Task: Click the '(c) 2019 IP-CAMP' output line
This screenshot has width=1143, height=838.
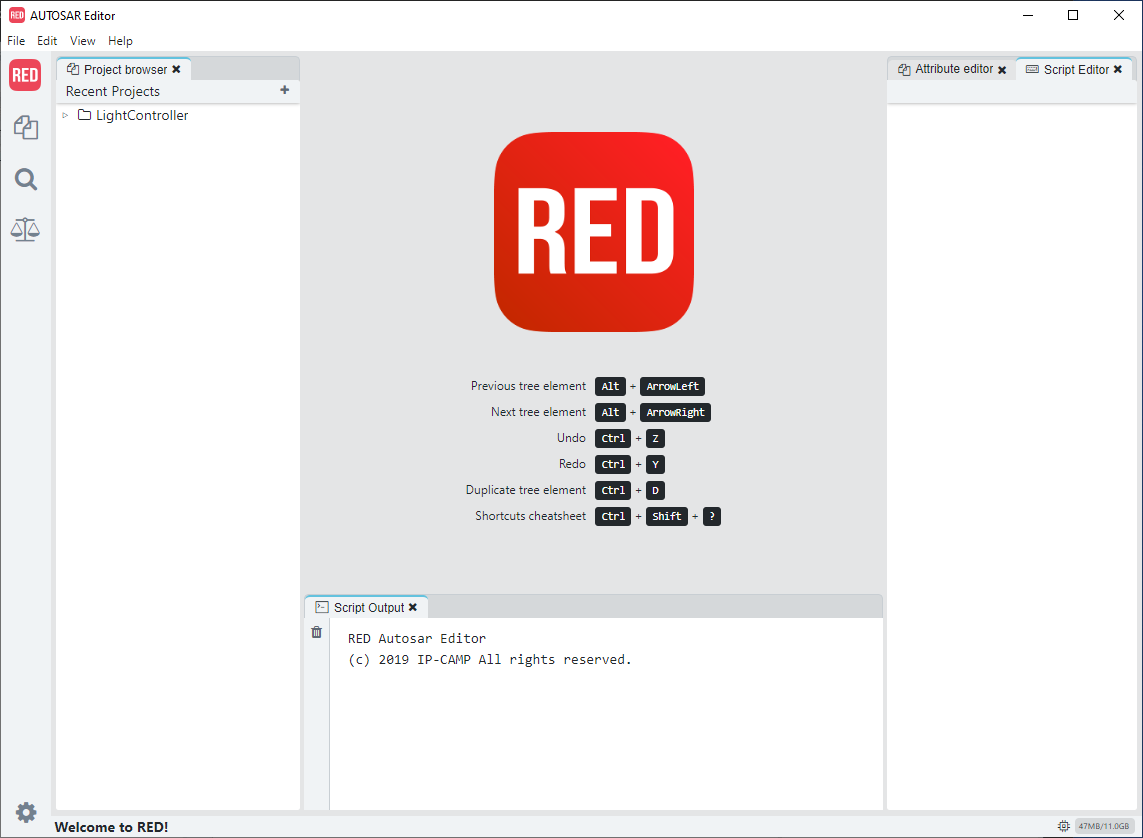Action: (489, 659)
